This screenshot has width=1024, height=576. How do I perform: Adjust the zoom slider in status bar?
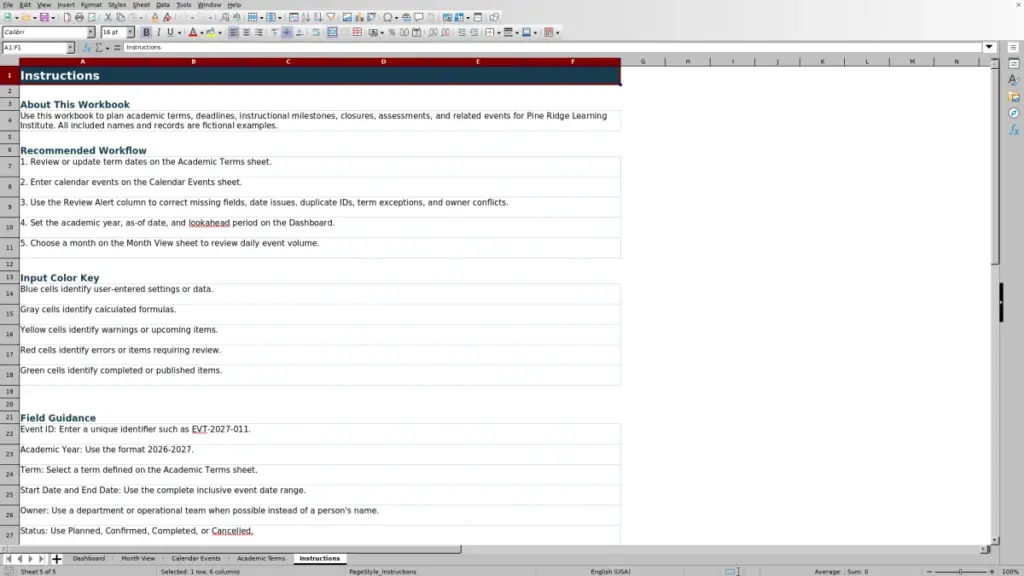(x=960, y=571)
